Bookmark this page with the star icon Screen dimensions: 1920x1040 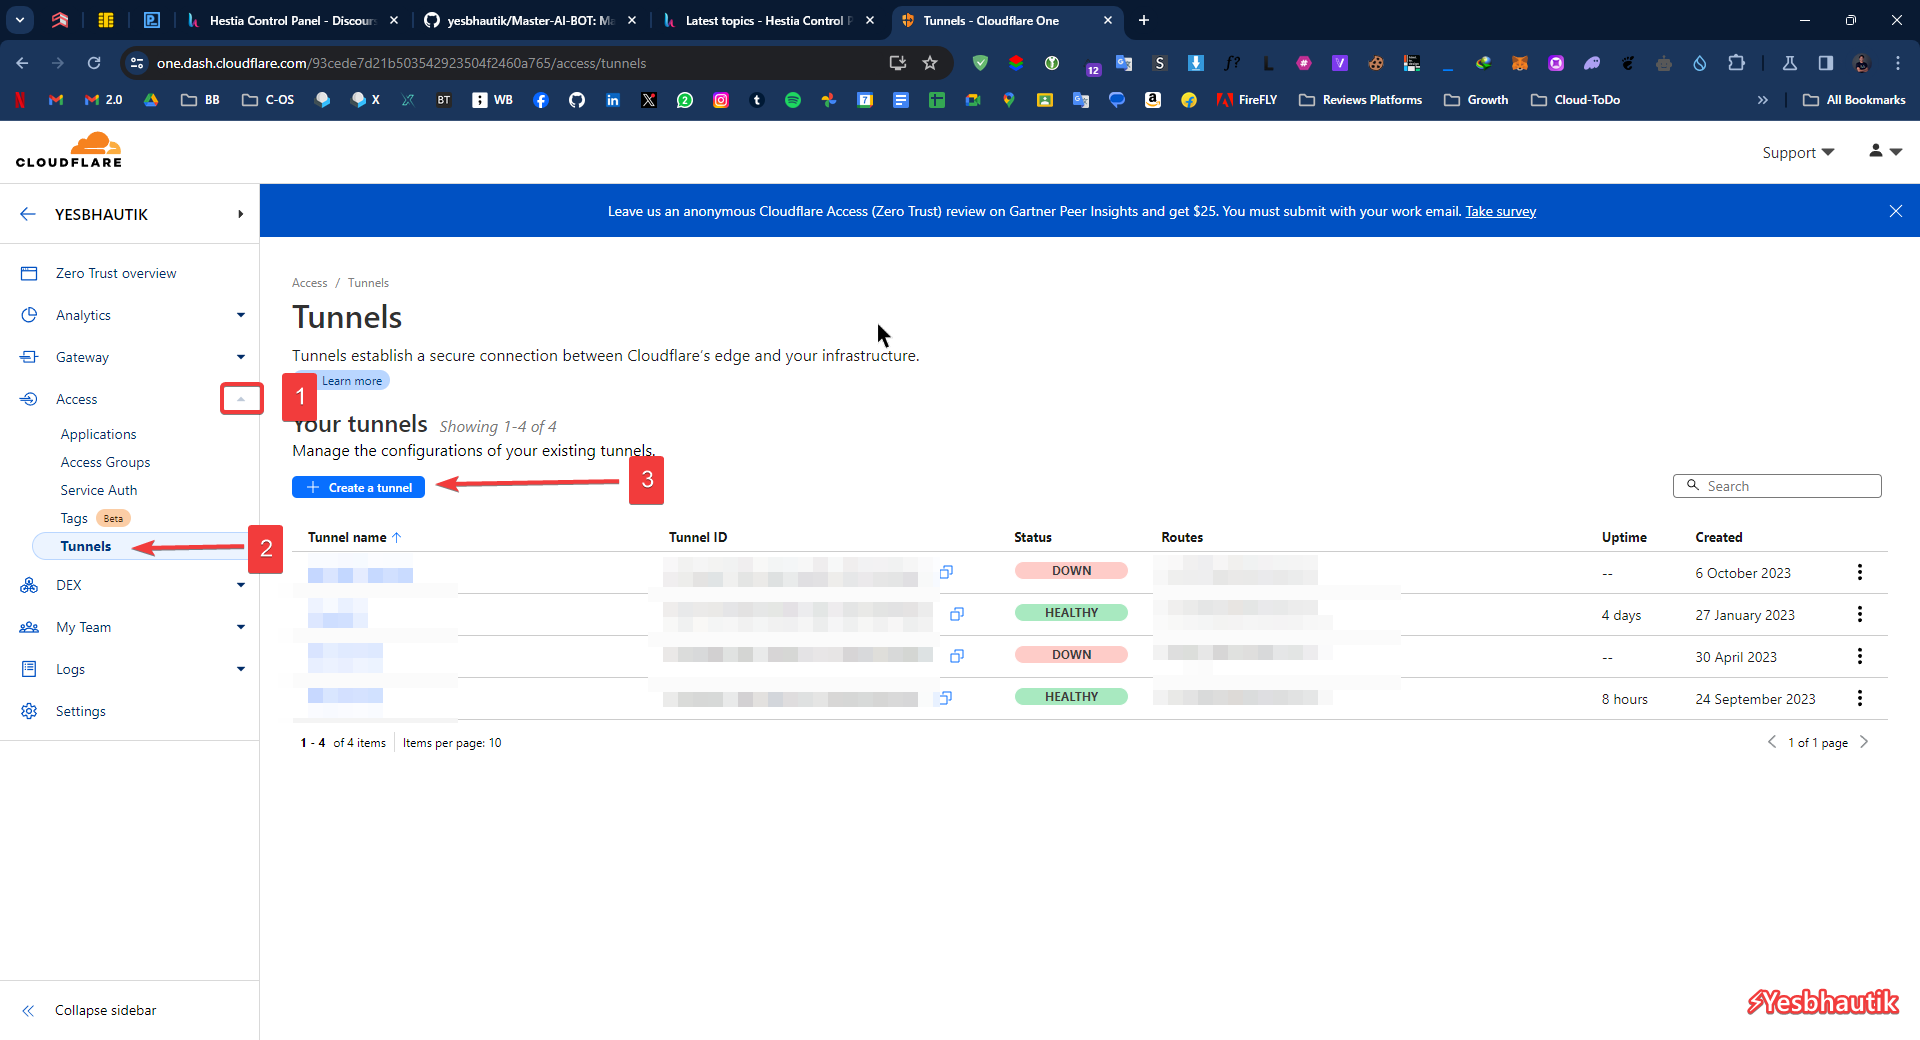pos(930,63)
